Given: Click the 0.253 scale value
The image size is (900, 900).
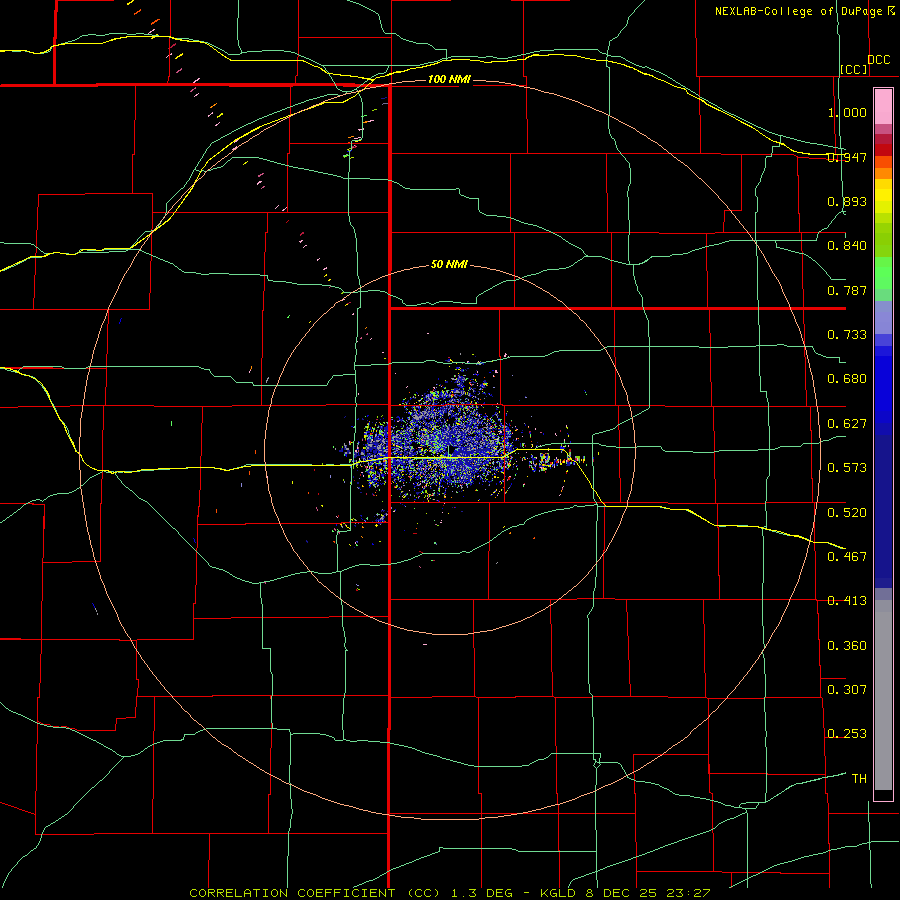Looking at the screenshot, I should click(847, 734).
